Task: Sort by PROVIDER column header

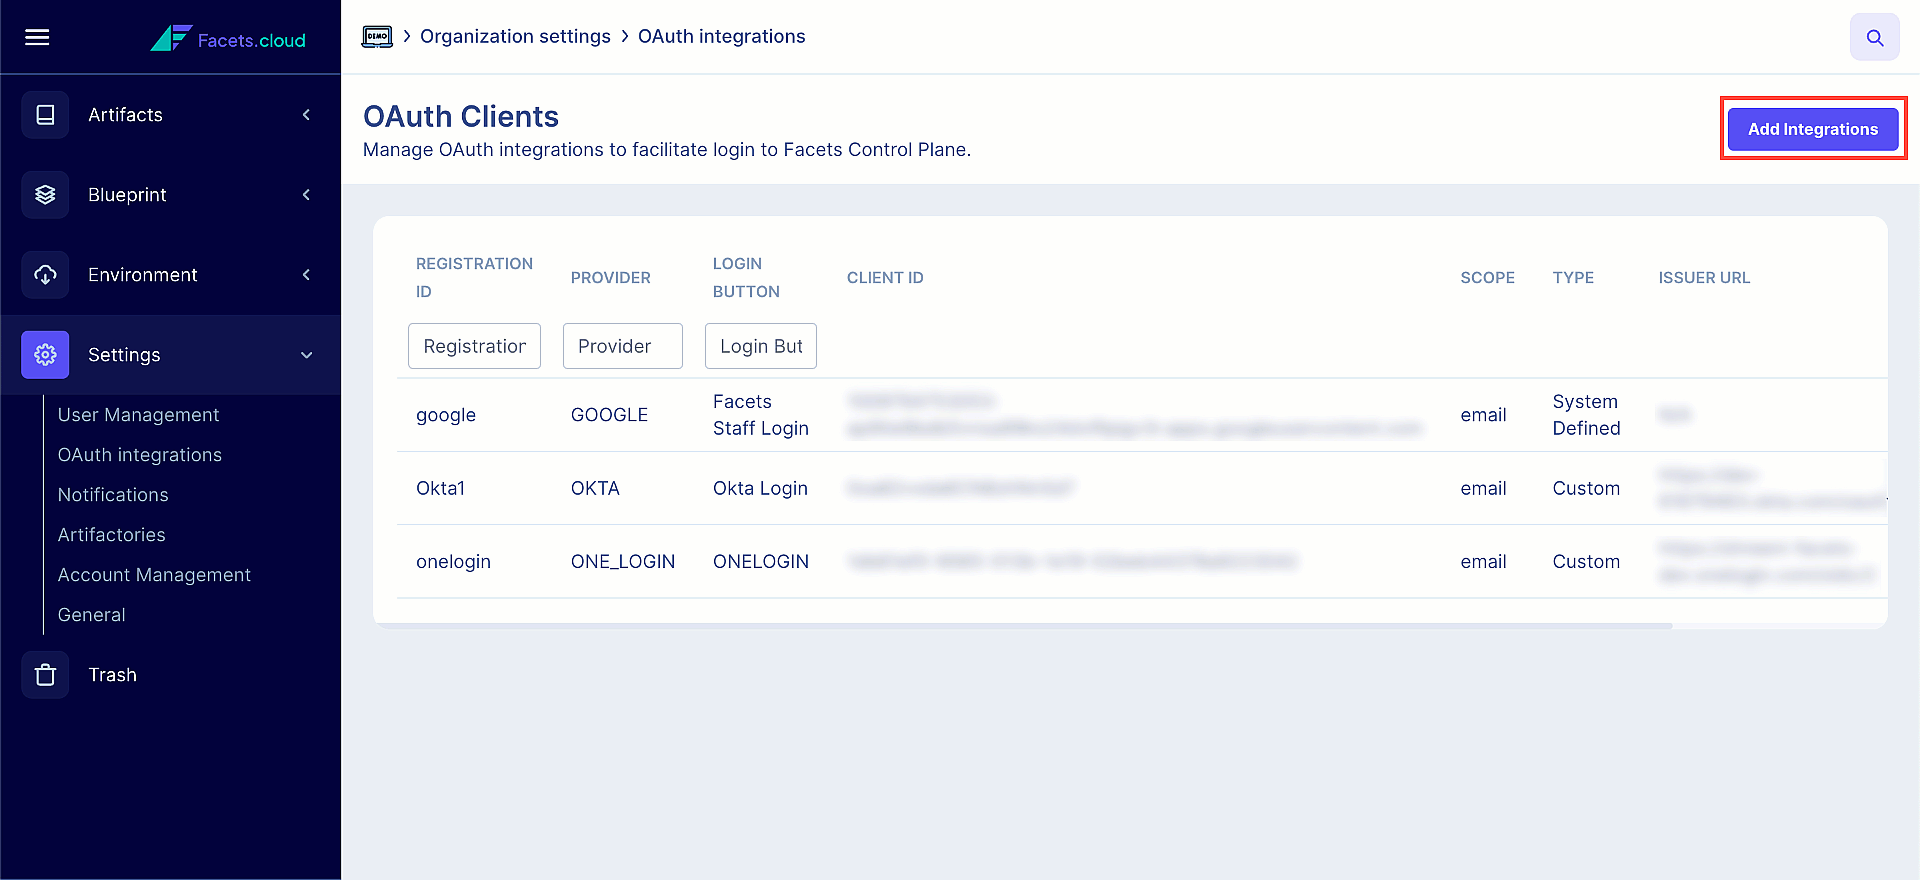Action: coord(611,278)
